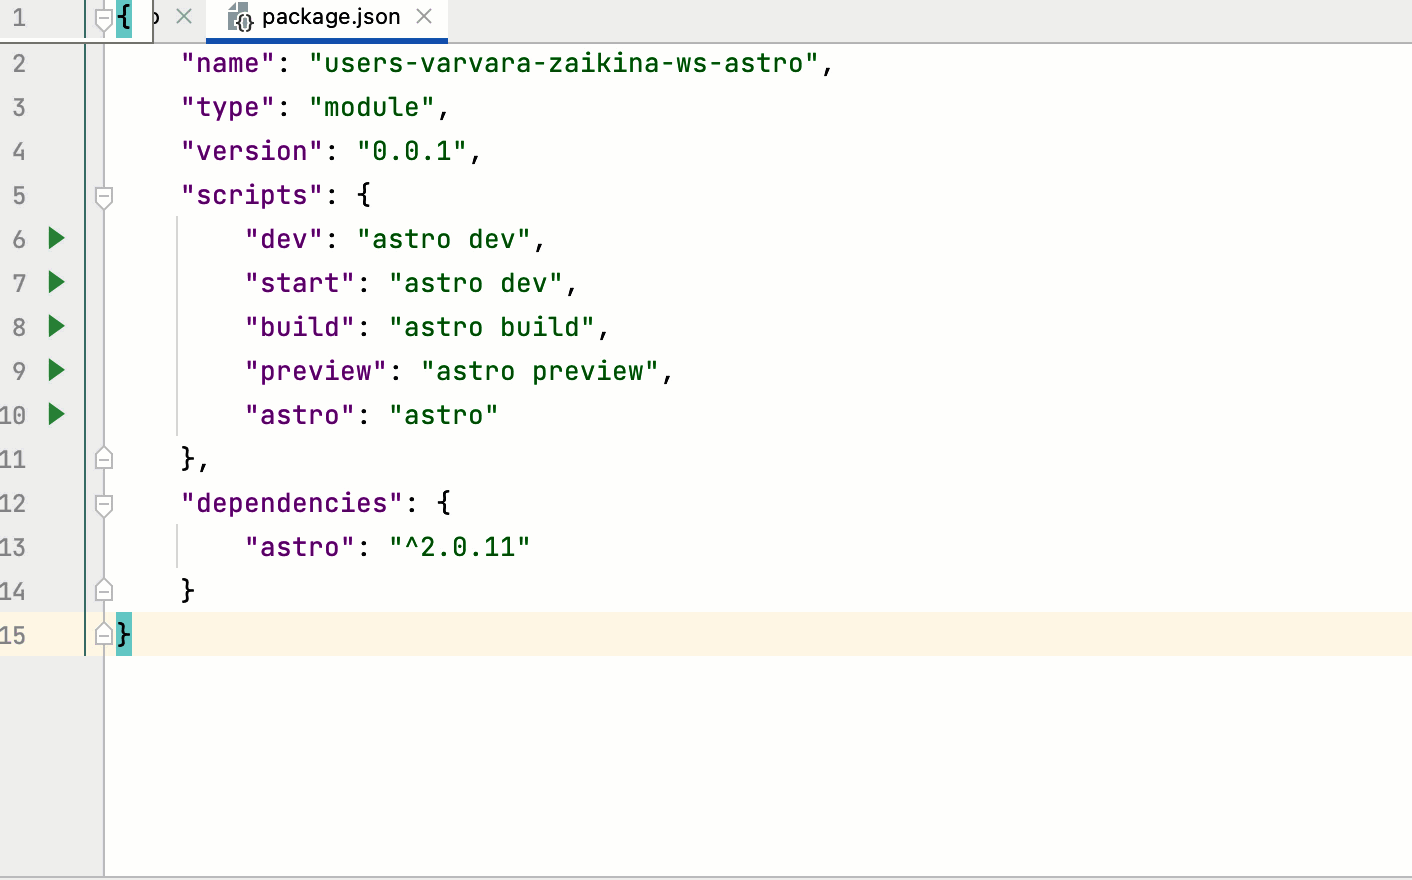
Task: Close the package.json tab
Action: (x=424, y=17)
